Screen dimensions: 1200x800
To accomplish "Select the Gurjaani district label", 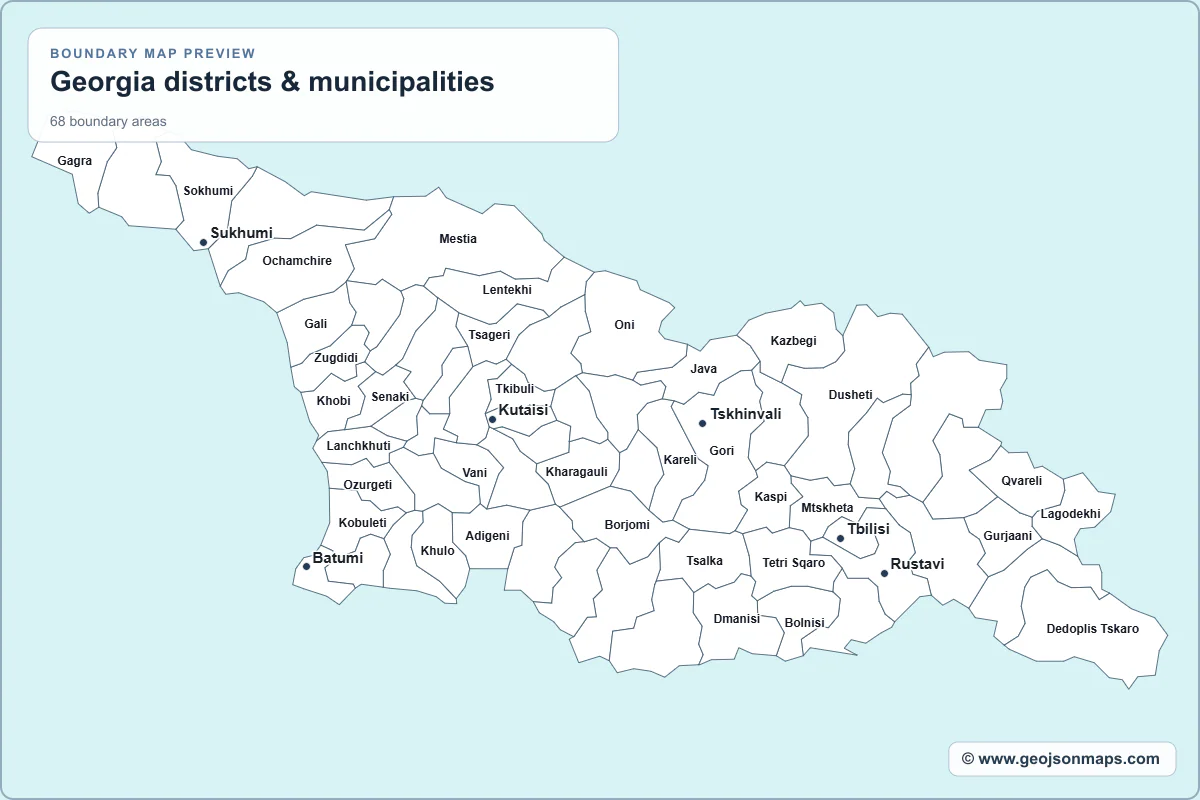I will (1008, 536).
